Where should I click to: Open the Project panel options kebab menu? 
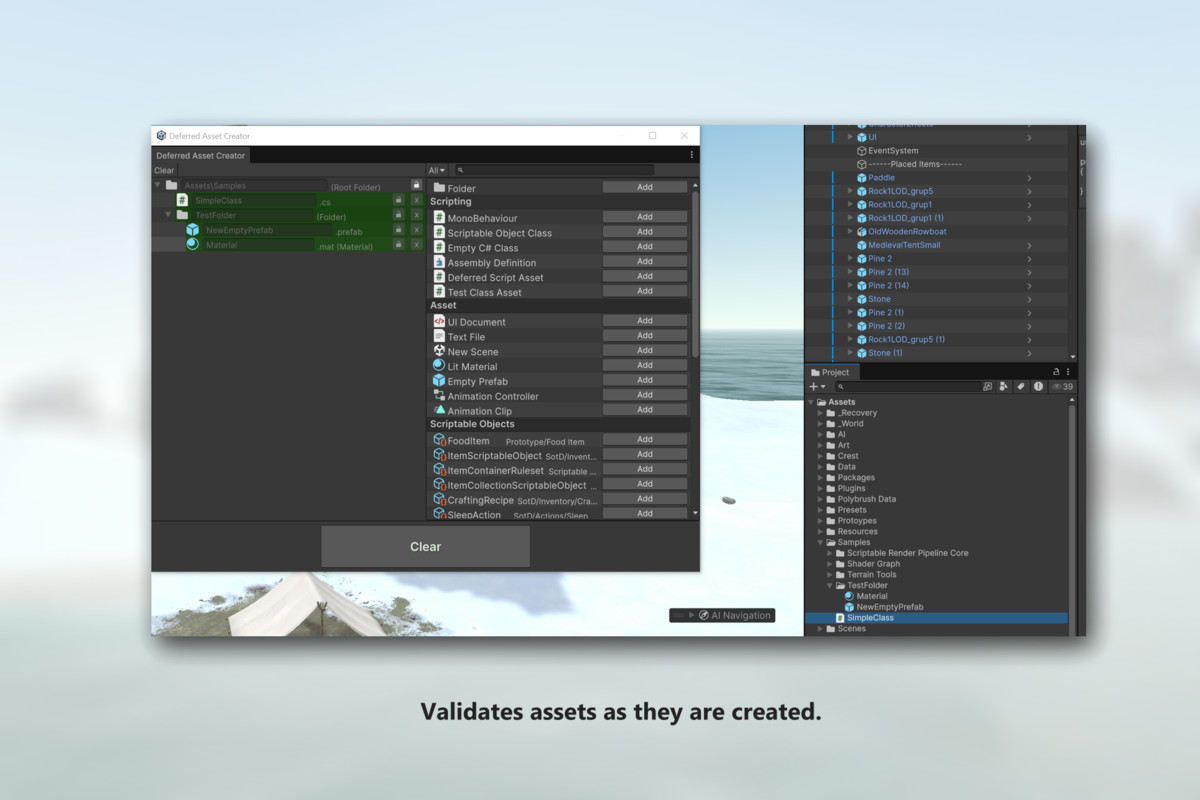pyautogui.click(x=1068, y=371)
